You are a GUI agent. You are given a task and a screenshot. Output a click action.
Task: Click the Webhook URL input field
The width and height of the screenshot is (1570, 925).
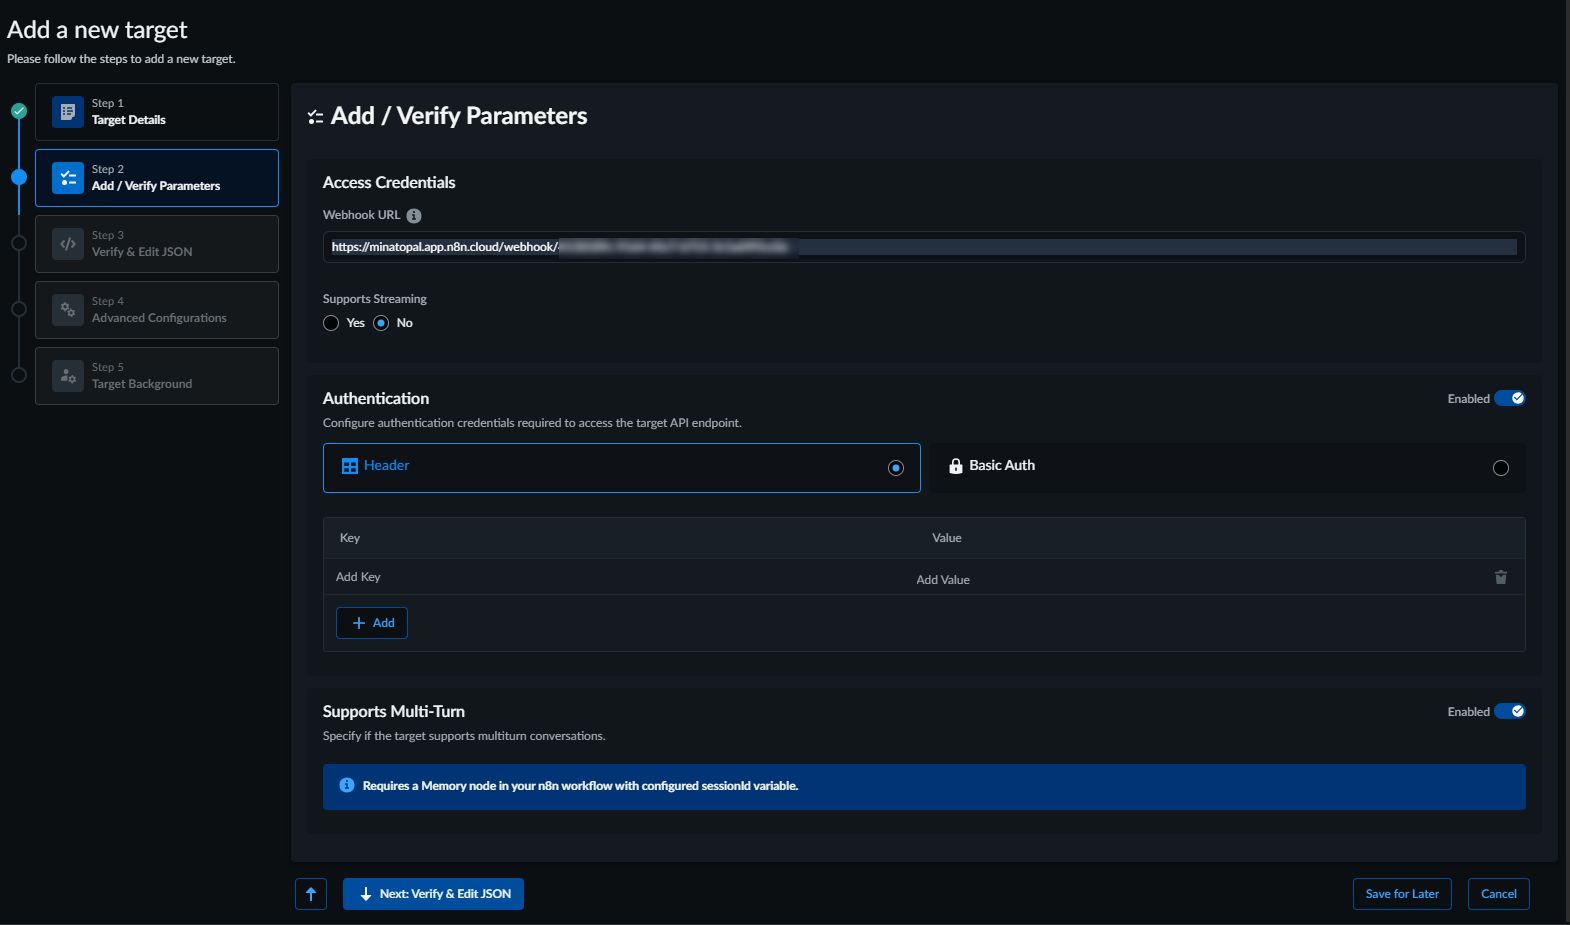click(x=924, y=247)
